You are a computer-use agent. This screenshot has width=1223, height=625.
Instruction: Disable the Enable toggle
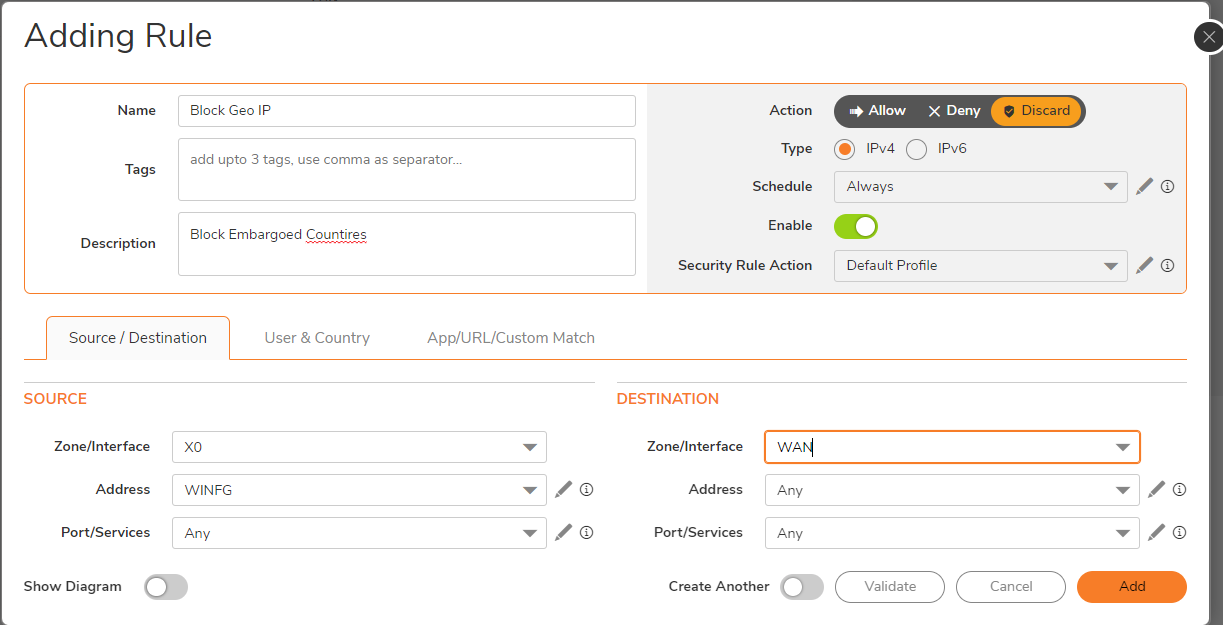click(855, 226)
